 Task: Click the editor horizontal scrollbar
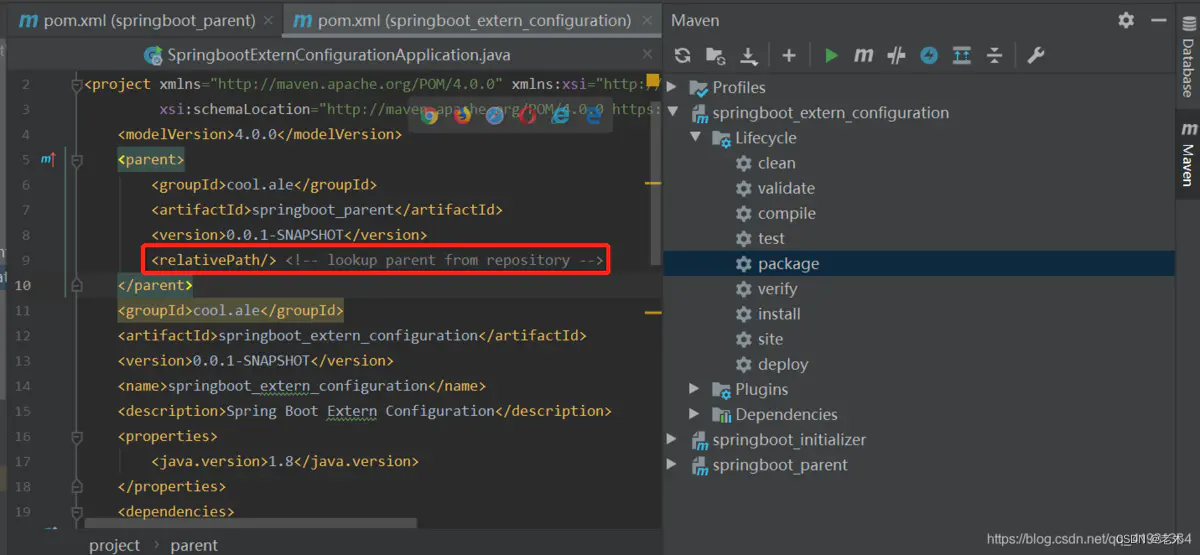pos(250,523)
